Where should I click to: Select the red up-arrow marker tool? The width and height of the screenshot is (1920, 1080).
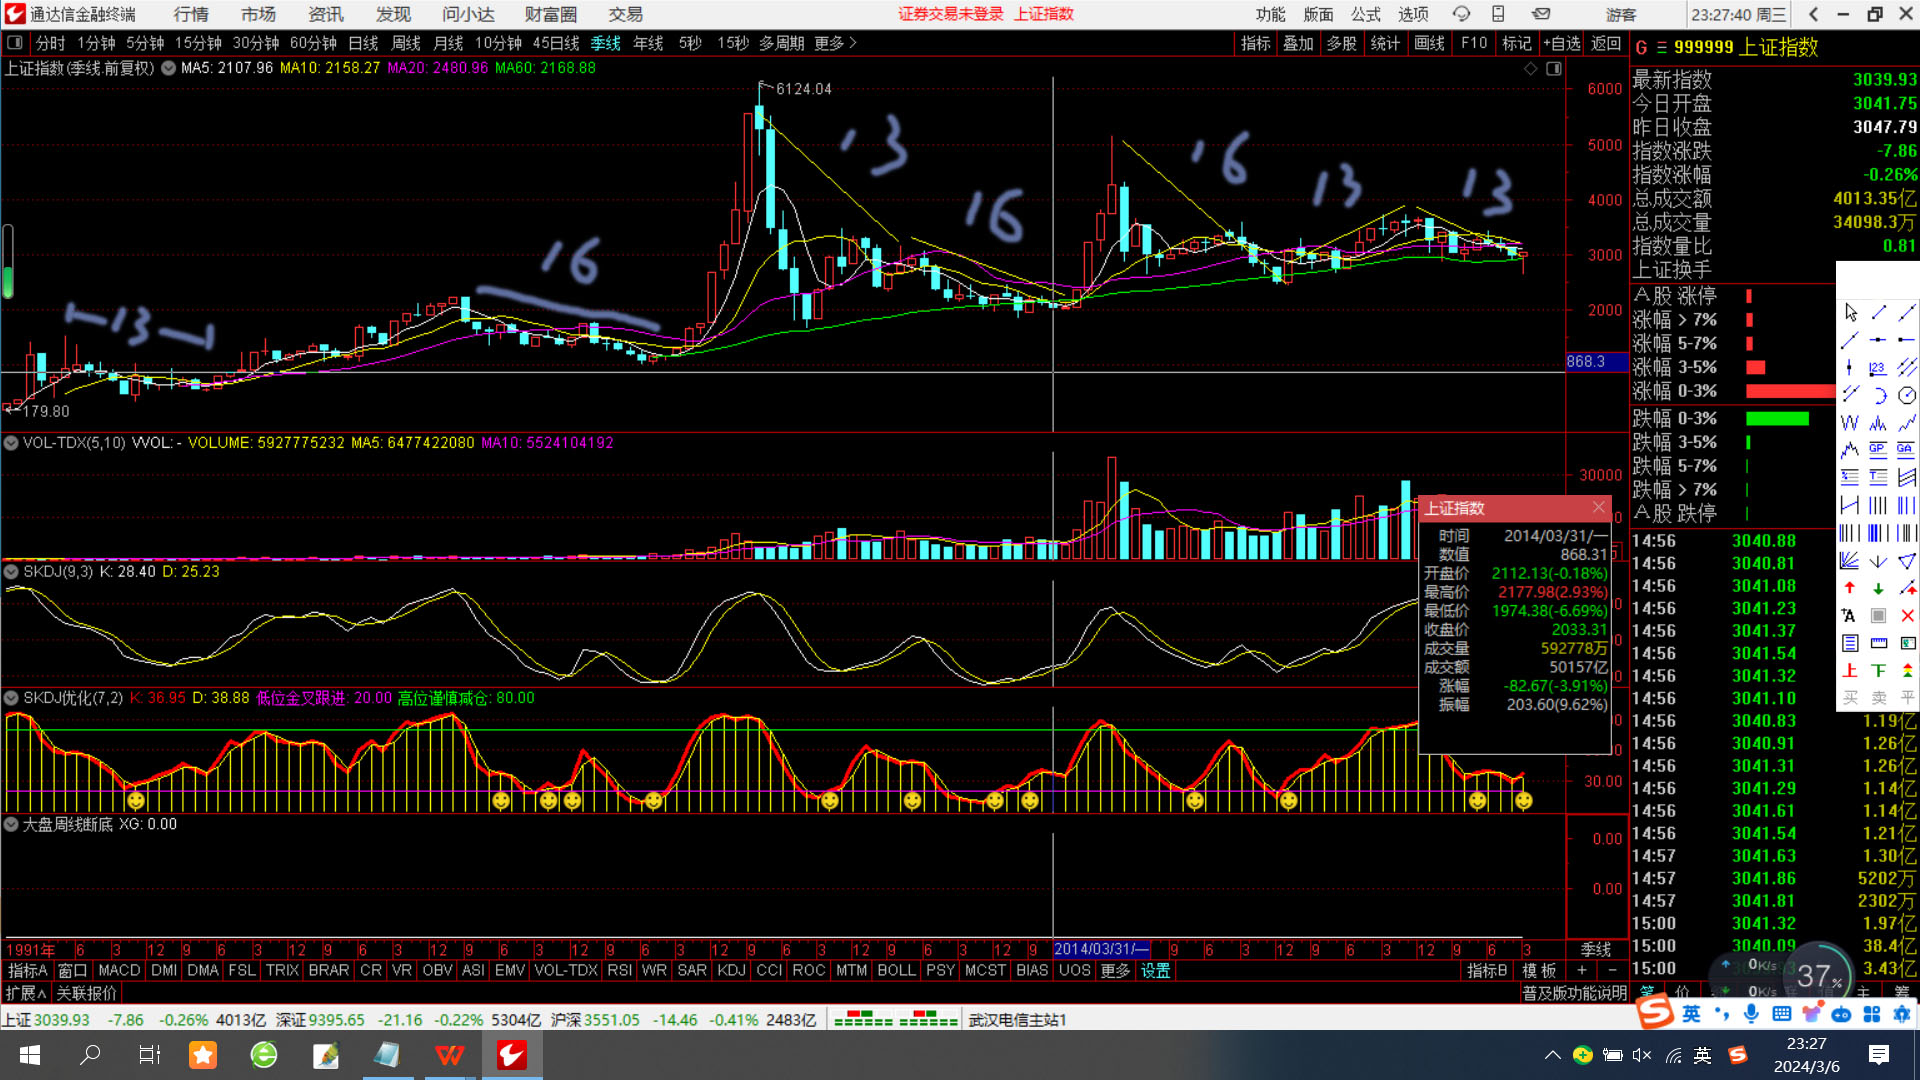[x=1850, y=588]
